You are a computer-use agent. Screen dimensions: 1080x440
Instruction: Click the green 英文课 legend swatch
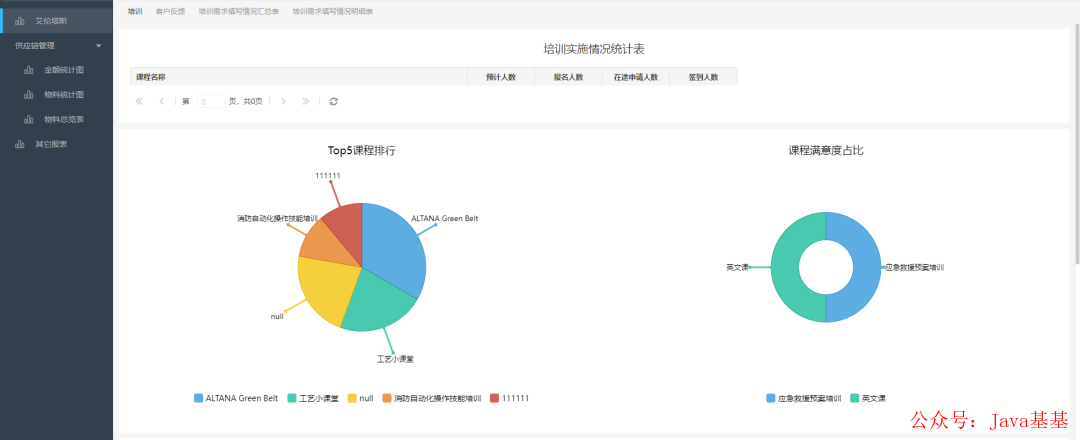point(855,398)
